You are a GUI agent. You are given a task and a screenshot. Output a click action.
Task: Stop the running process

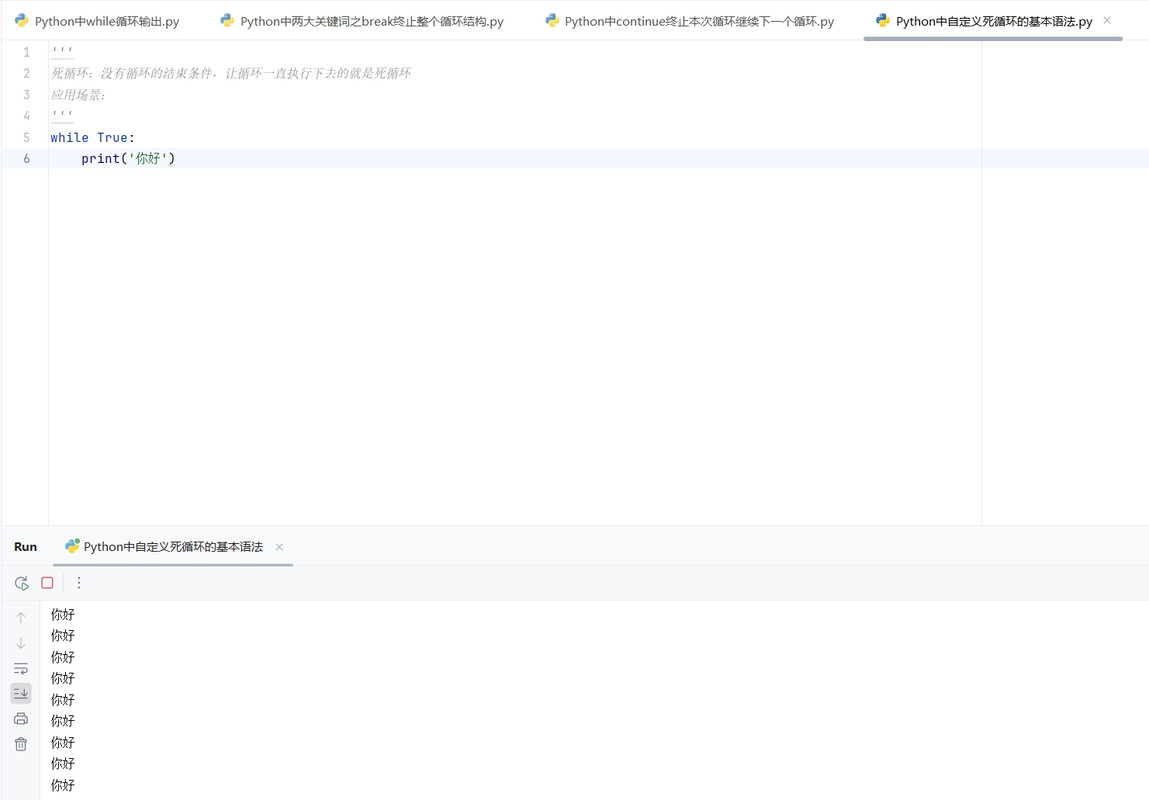[48, 583]
